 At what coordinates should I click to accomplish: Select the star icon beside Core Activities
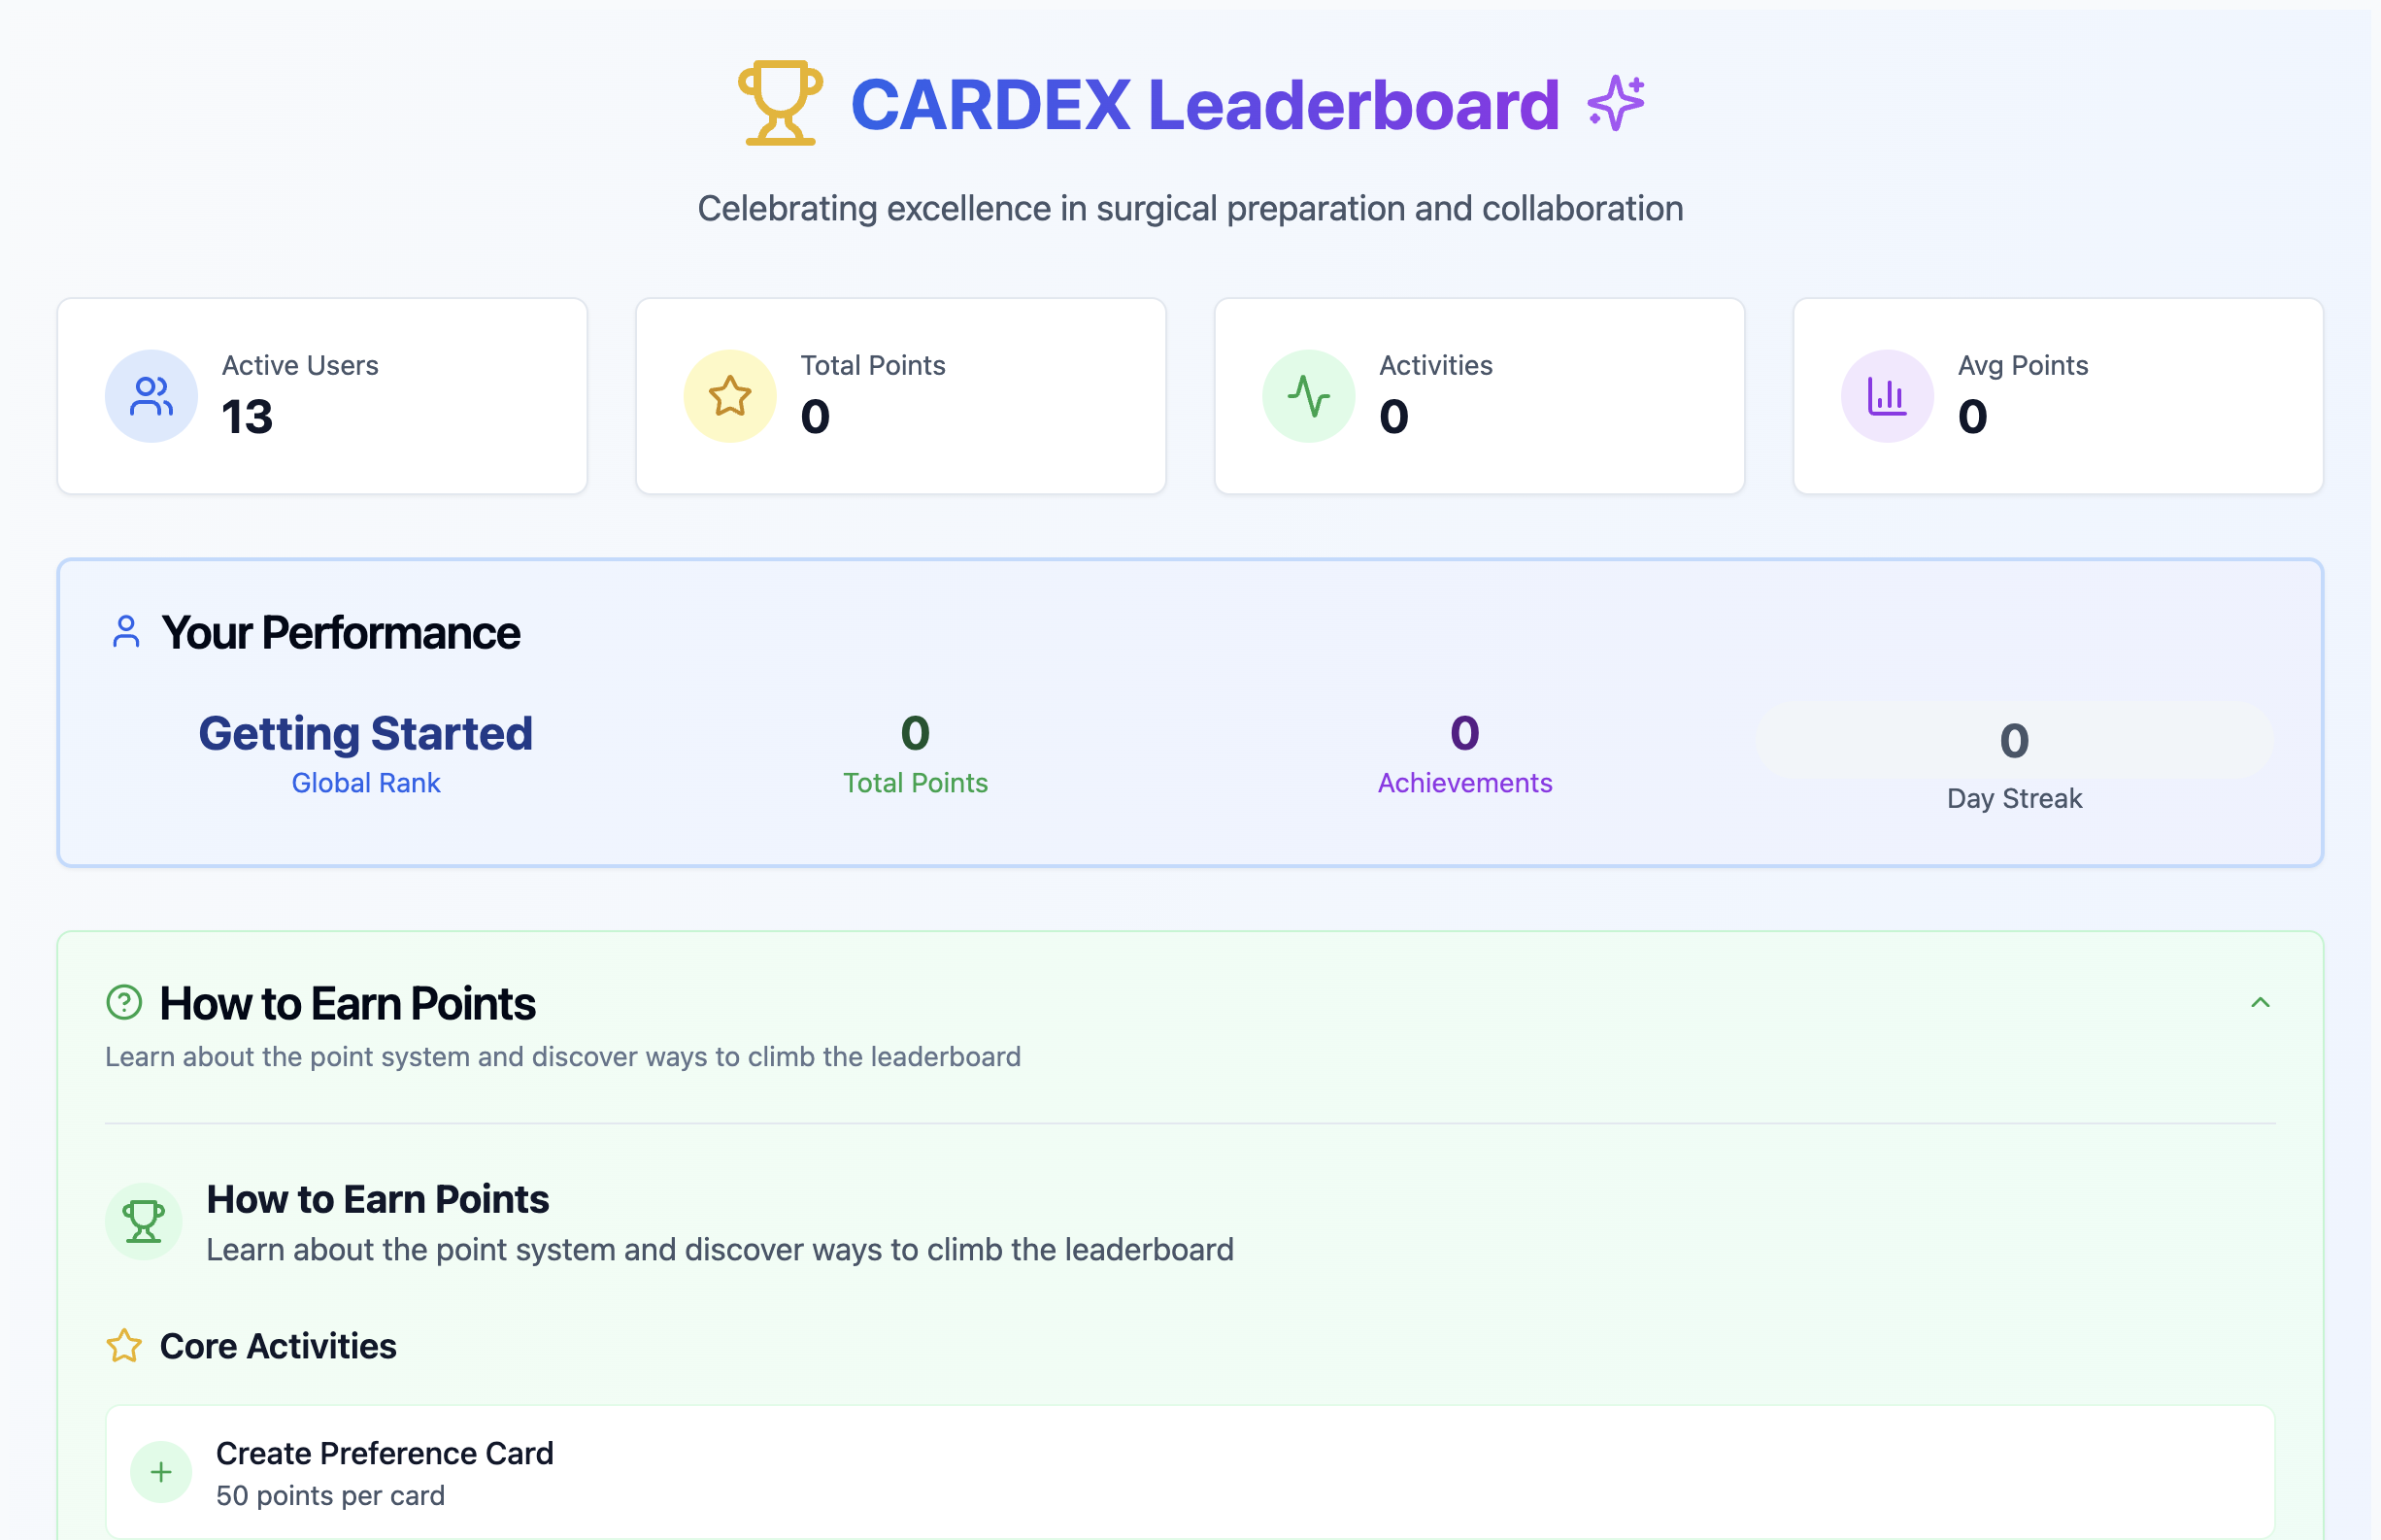(x=125, y=1346)
